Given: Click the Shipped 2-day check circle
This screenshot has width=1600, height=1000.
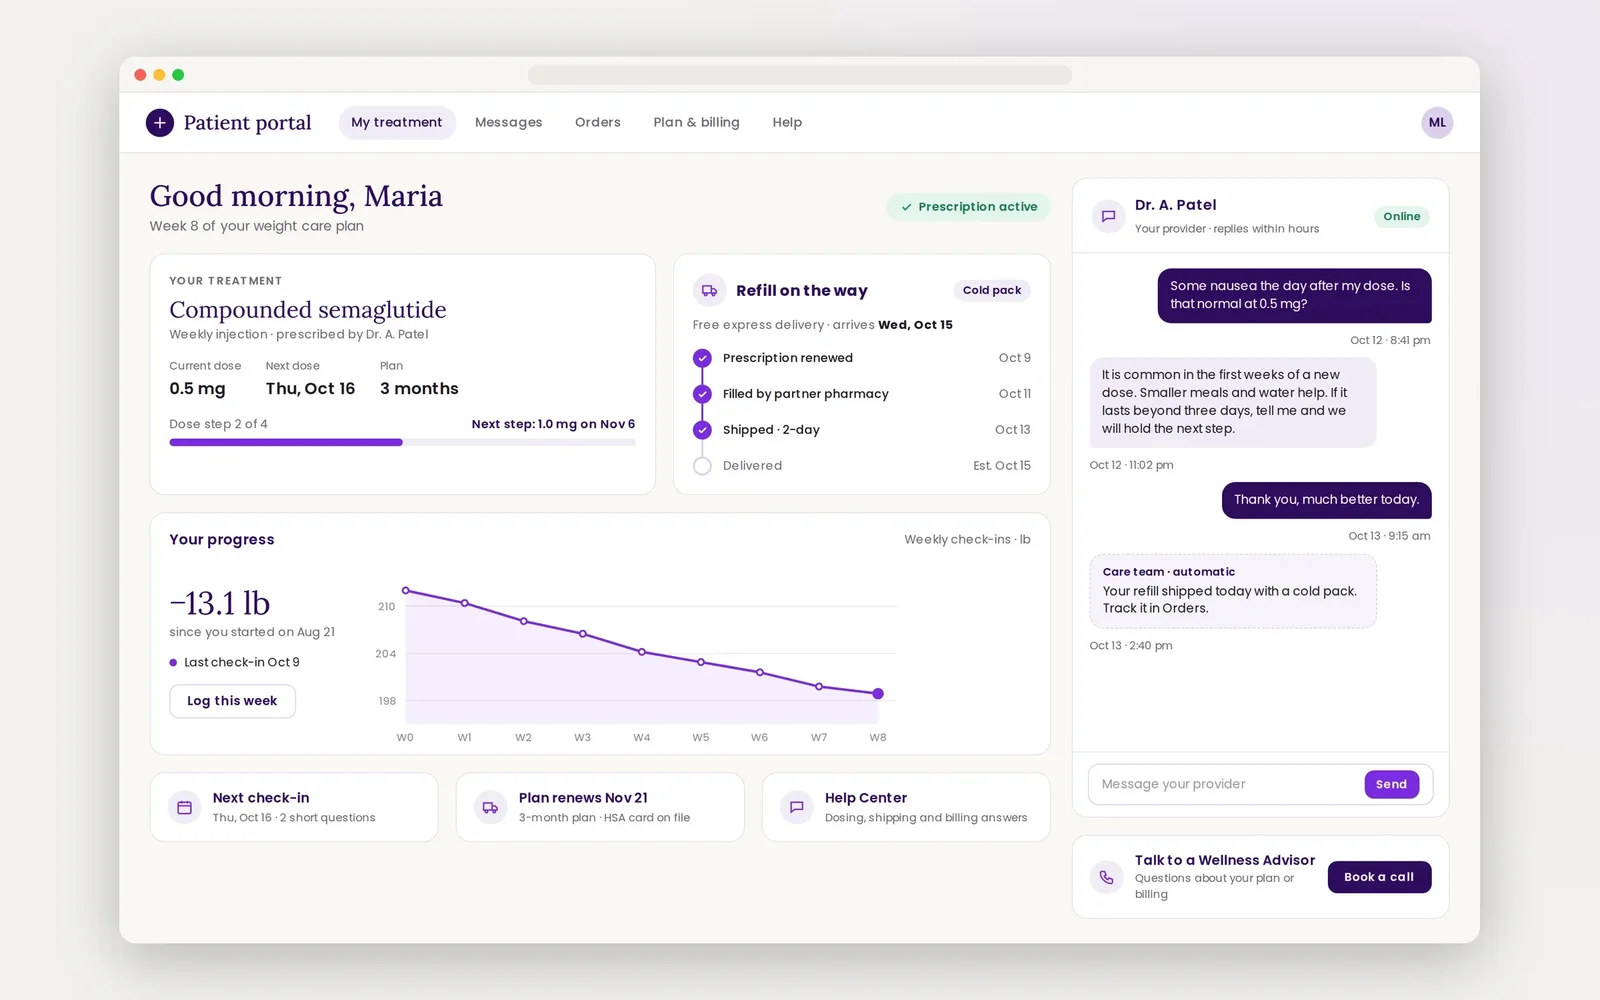Looking at the screenshot, I should click(x=703, y=430).
